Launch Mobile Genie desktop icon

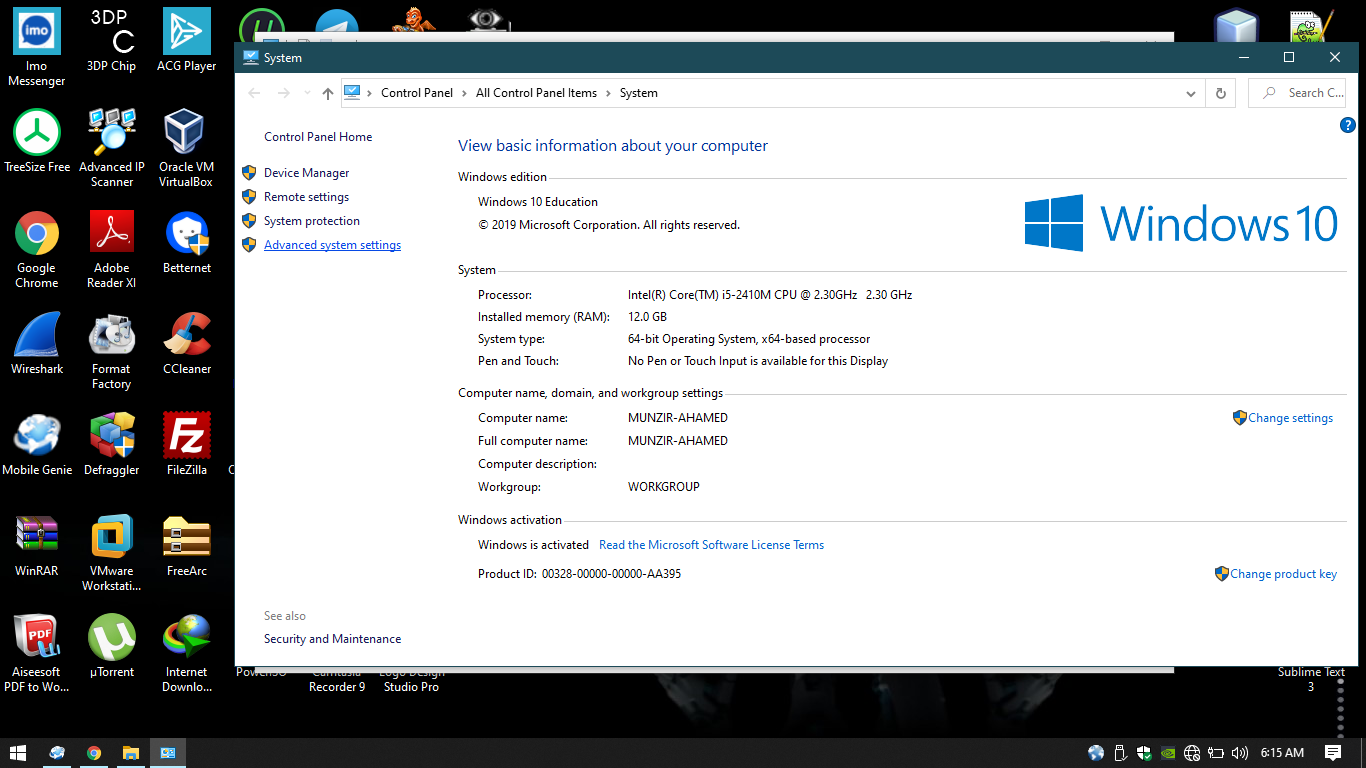37,444
